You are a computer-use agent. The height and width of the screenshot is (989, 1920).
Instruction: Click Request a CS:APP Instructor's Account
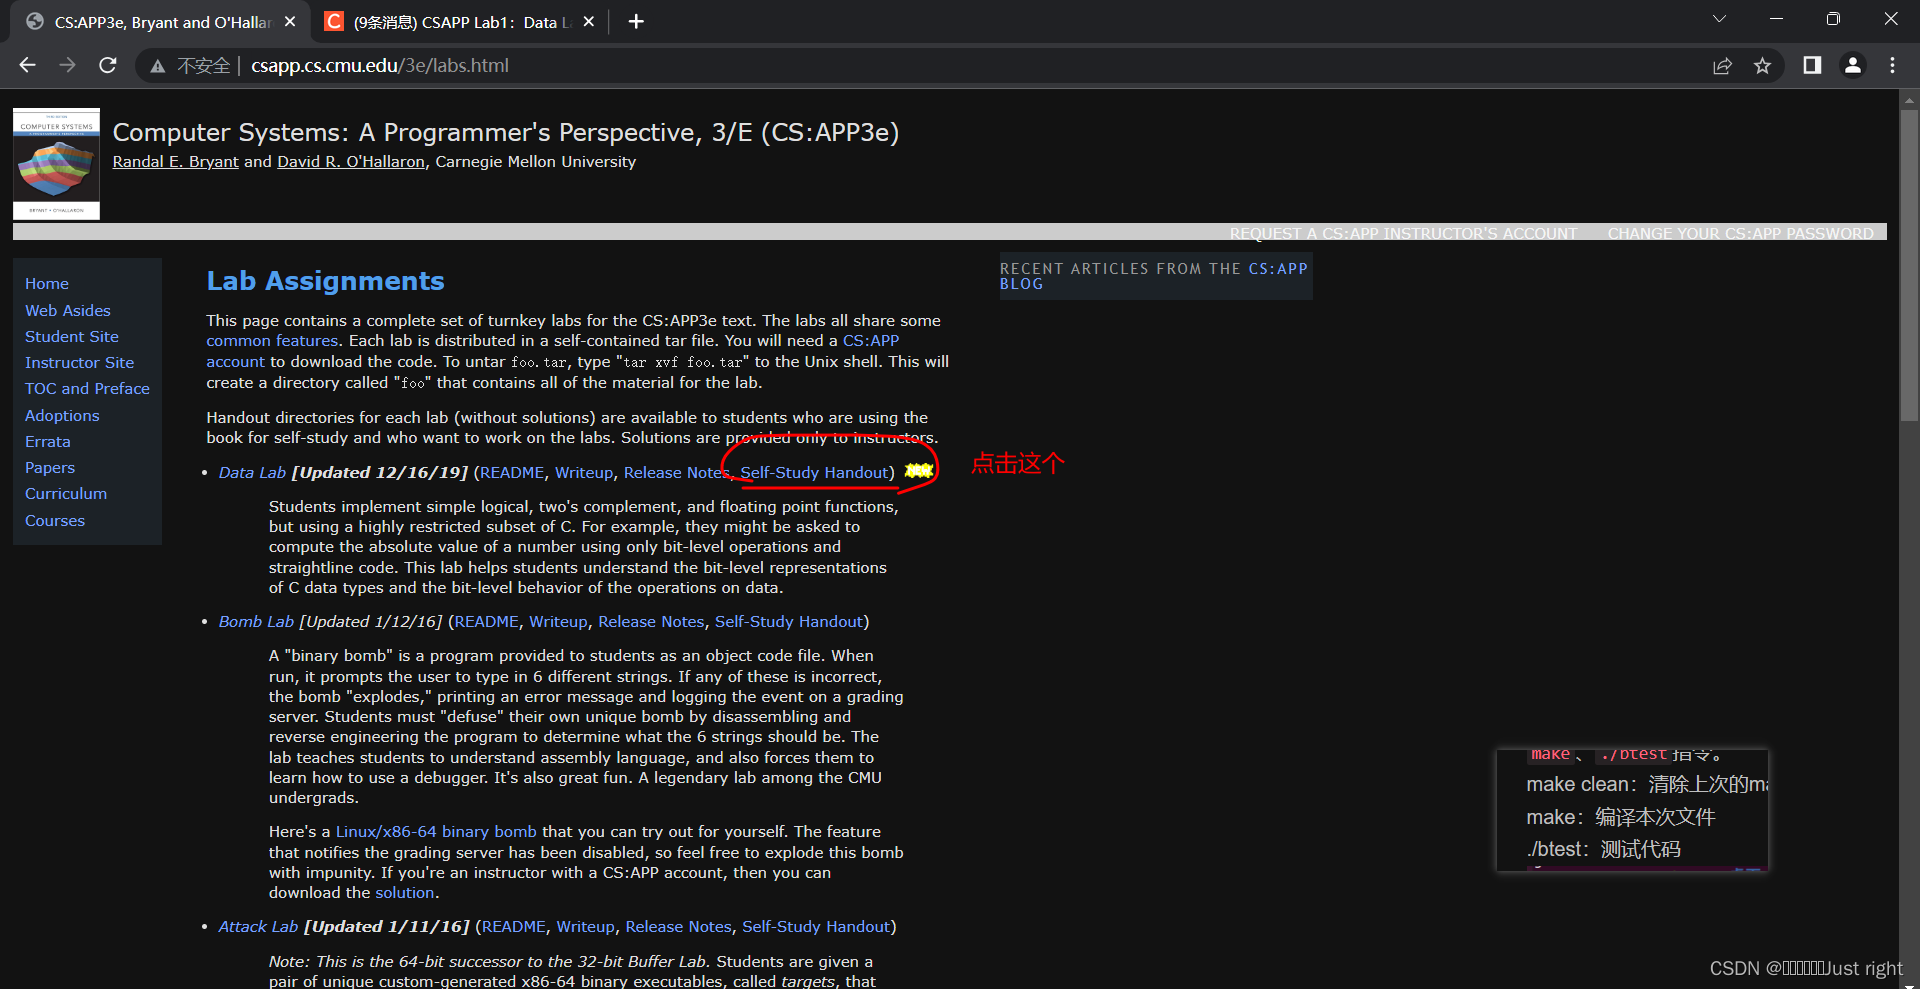tap(1403, 233)
